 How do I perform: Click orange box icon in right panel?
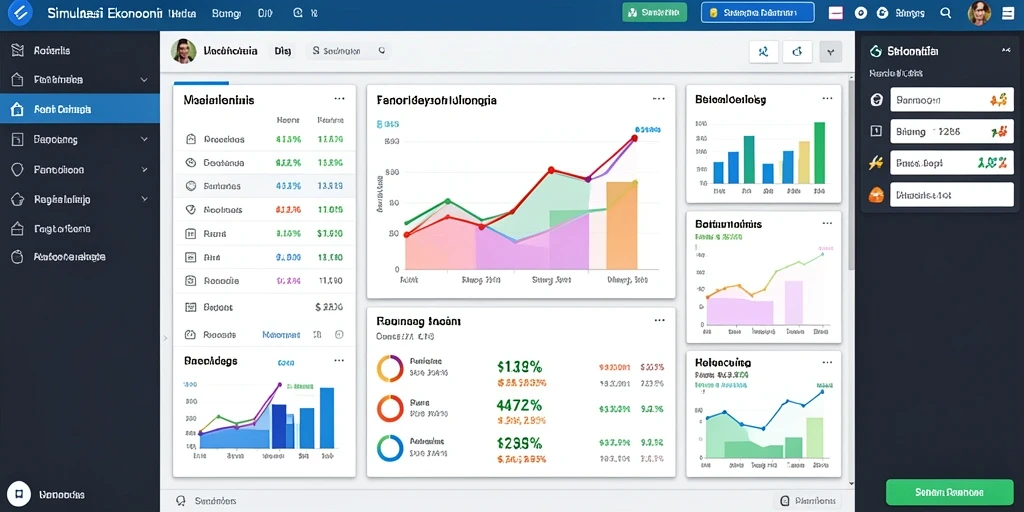[876, 194]
